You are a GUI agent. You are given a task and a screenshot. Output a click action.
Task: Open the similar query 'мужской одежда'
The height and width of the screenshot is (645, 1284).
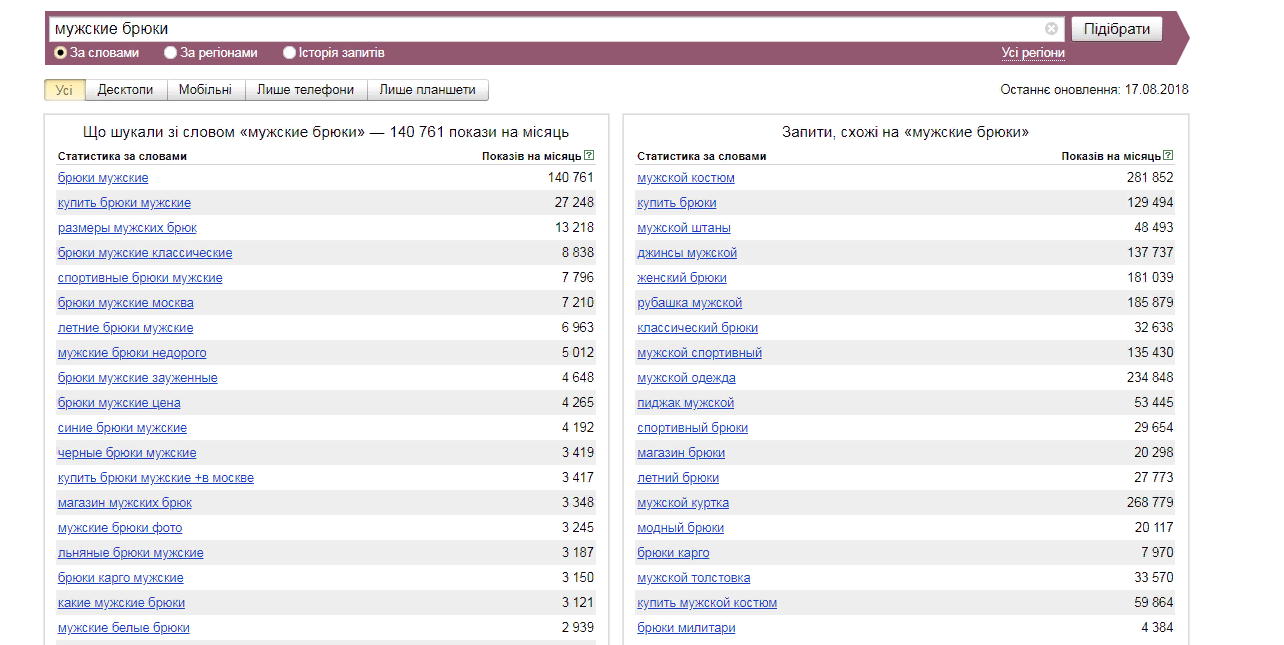(x=686, y=378)
